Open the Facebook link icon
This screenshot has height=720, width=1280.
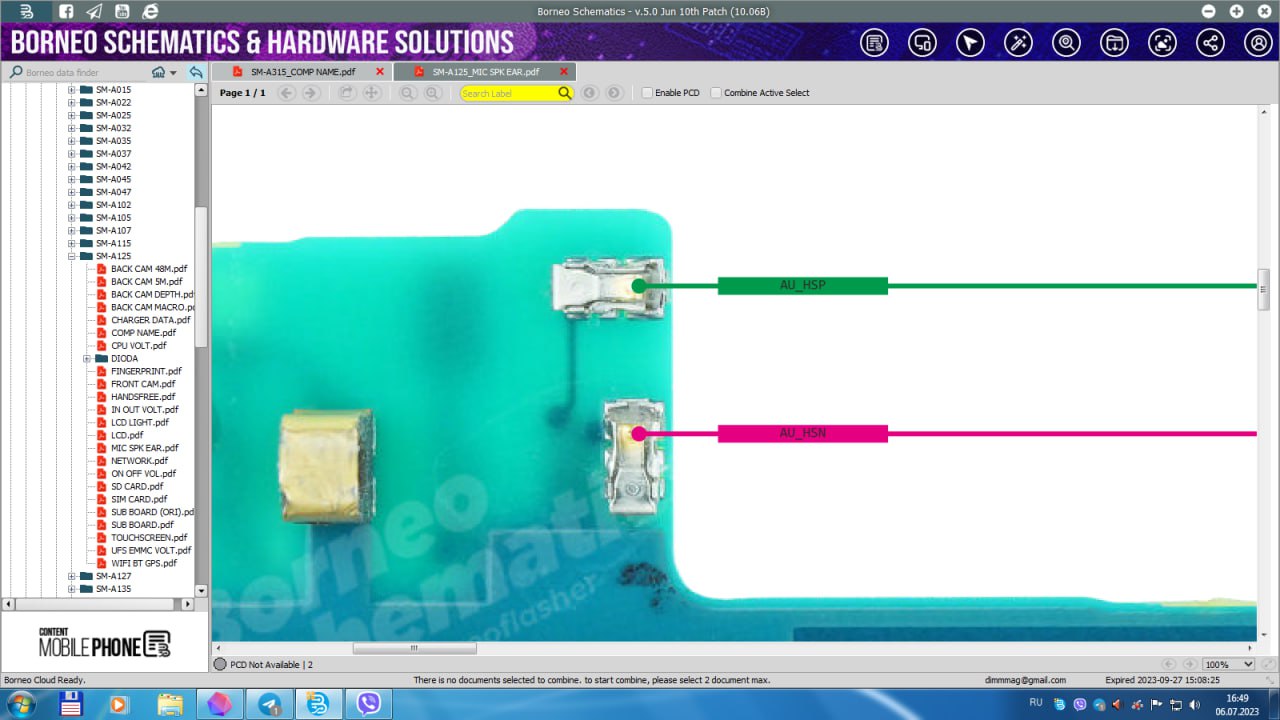pos(65,11)
